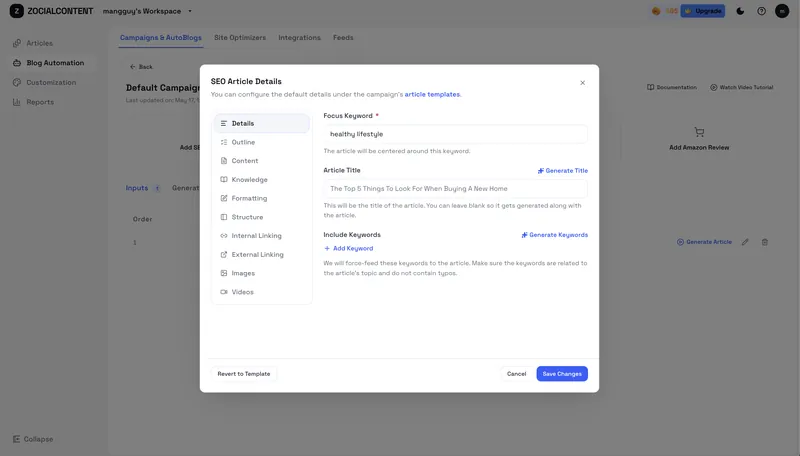Viewport: 800px width, 456px height.
Task: Open the Details section in the dialog sidebar
Action: click(261, 123)
